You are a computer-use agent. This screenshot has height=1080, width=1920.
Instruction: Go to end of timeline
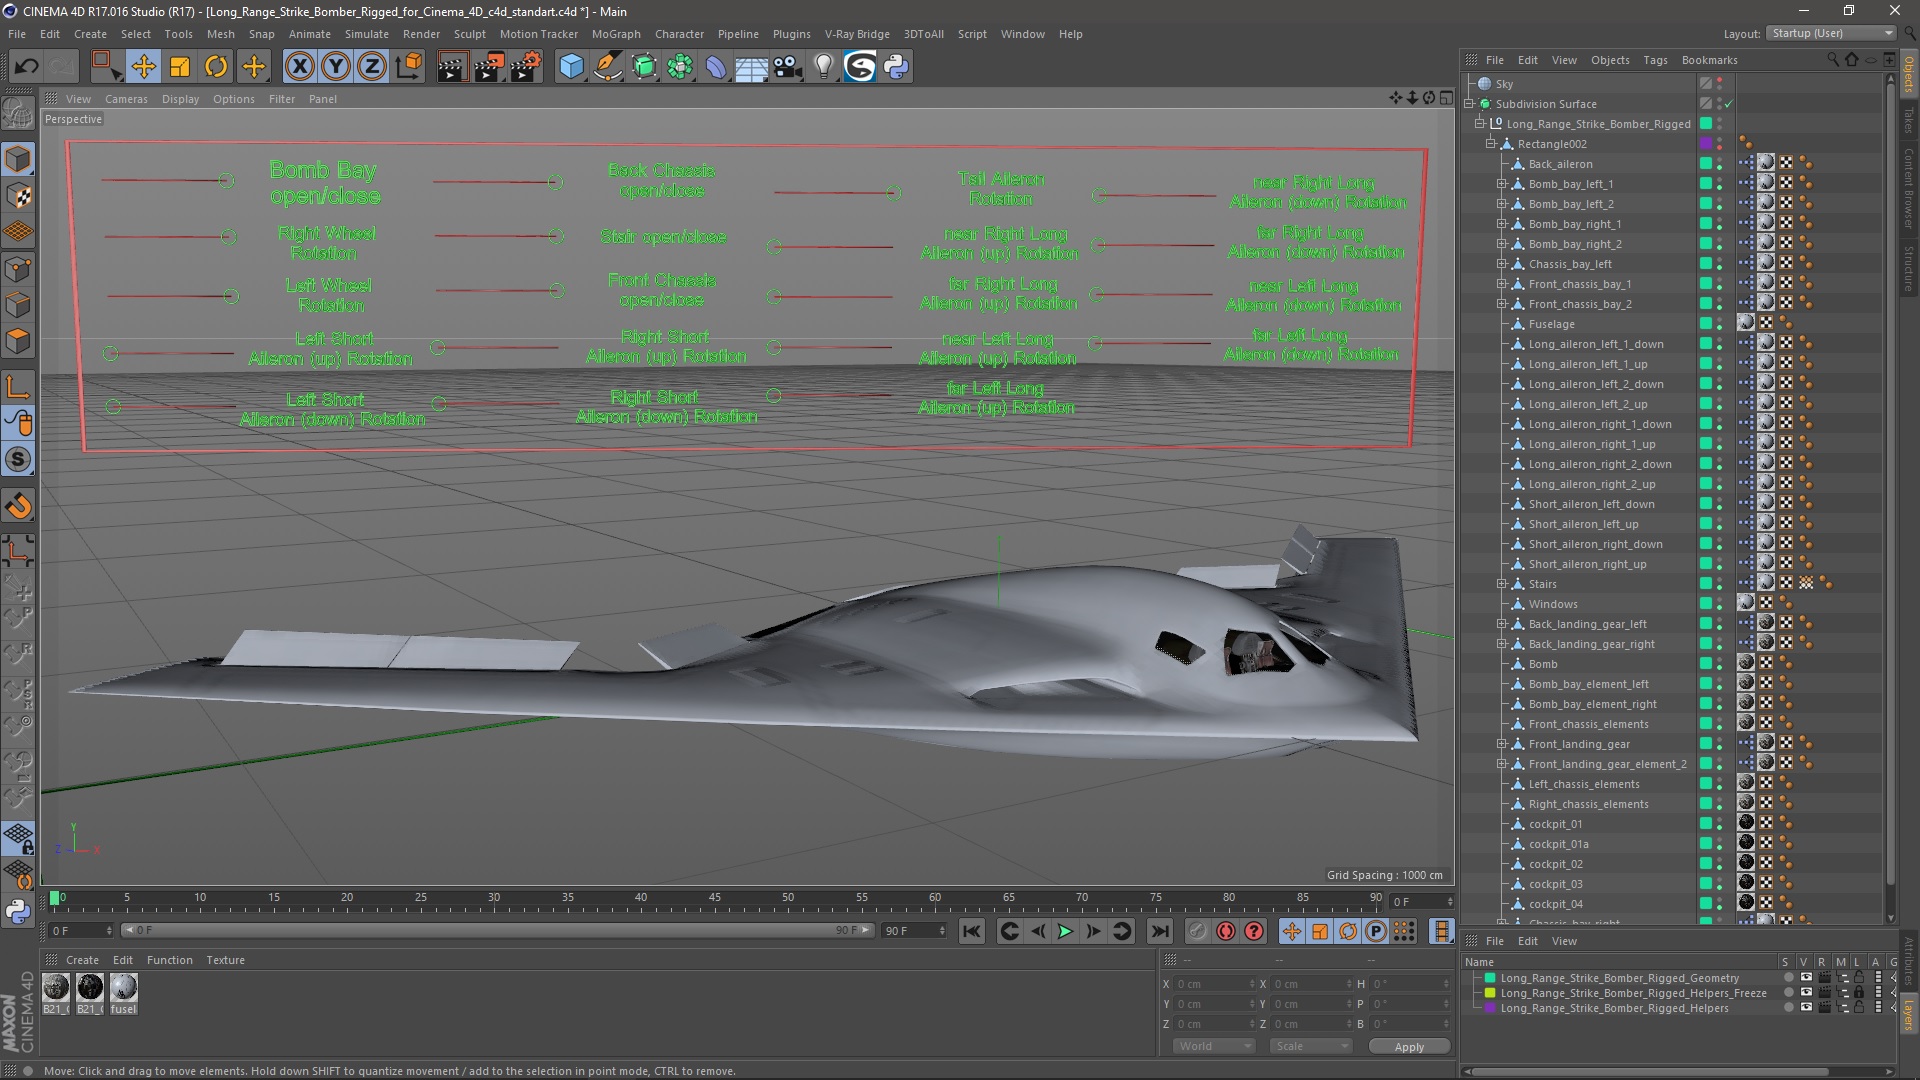tap(1159, 931)
